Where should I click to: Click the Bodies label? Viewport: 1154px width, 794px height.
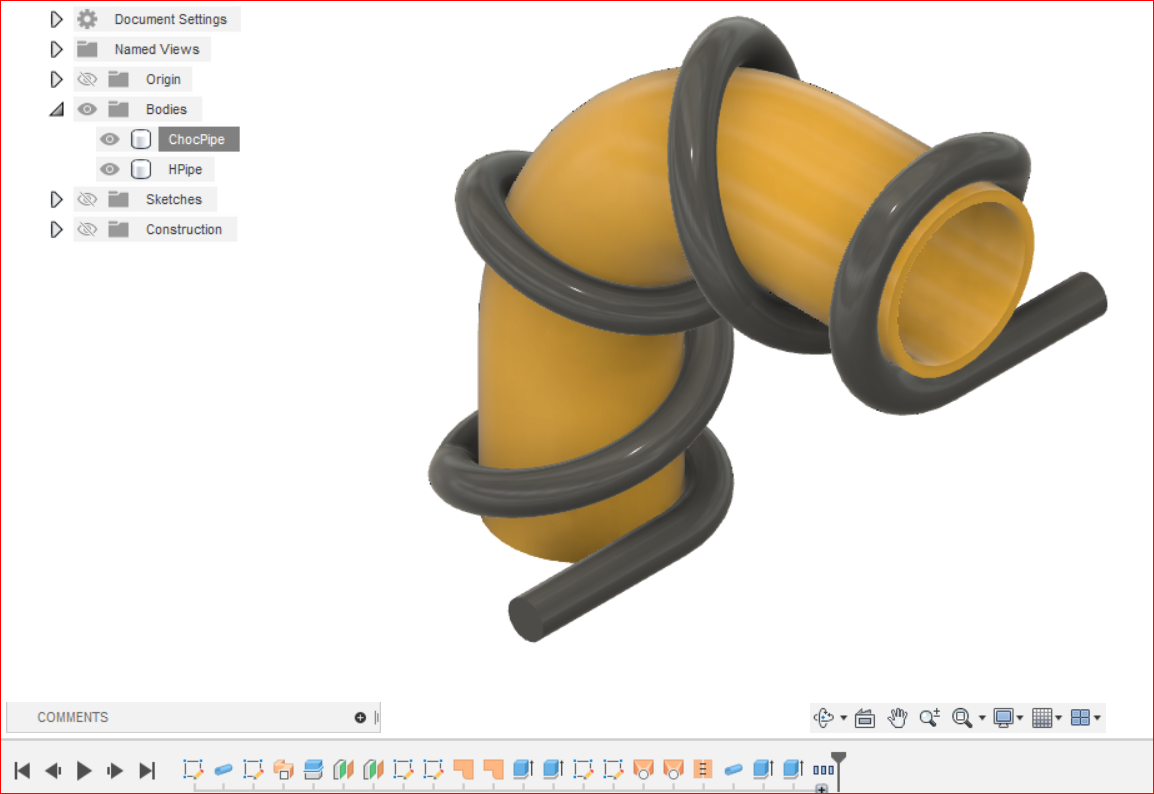coord(166,110)
